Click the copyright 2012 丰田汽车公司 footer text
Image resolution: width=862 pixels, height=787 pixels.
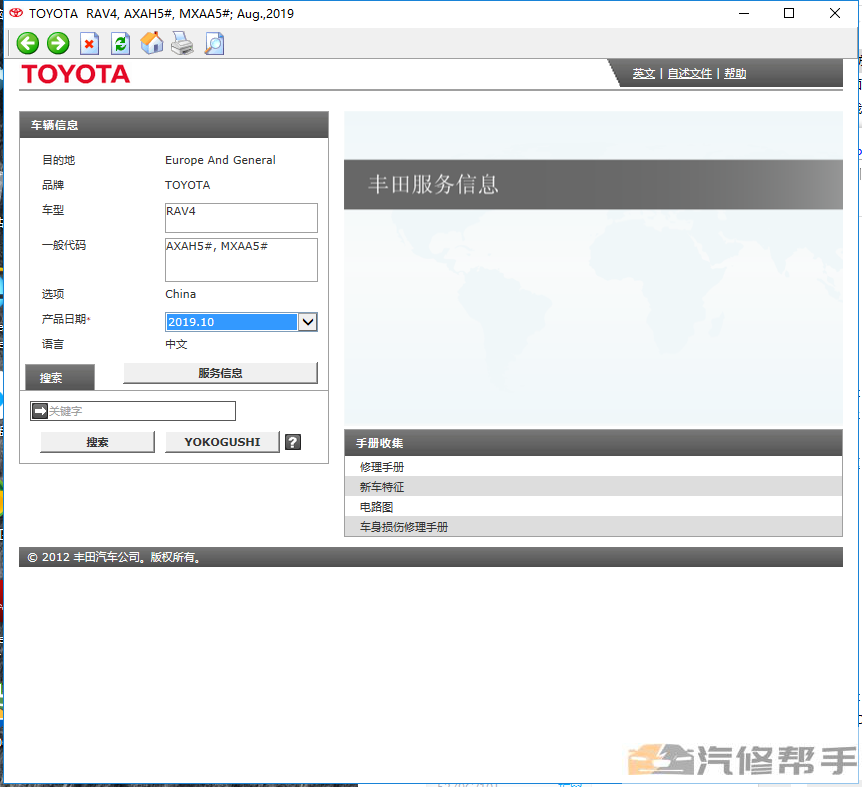click(x=114, y=557)
